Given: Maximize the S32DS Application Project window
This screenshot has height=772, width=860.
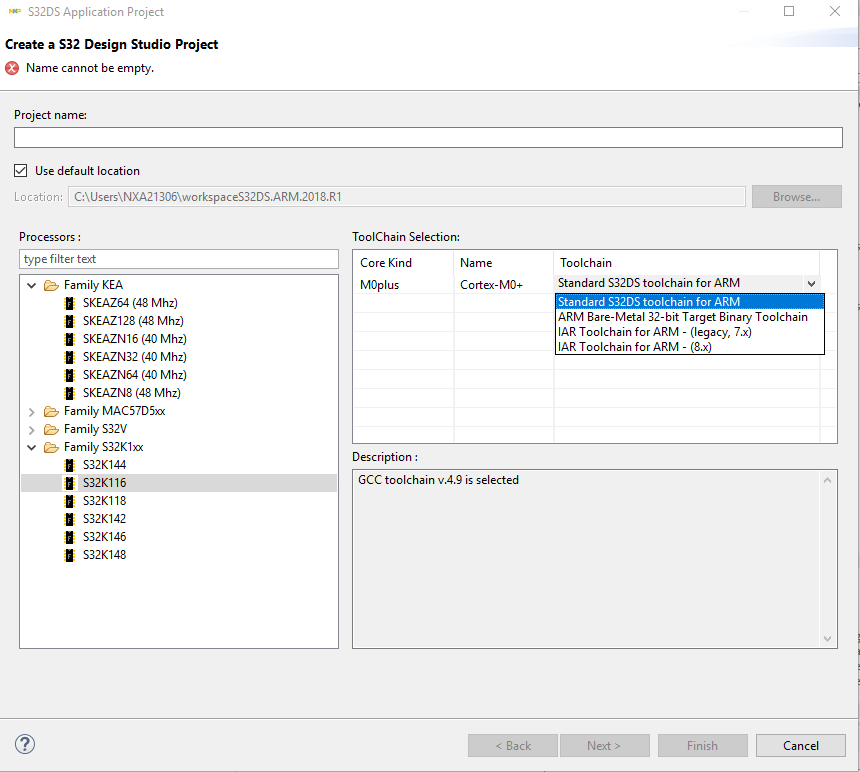Looking at the screenshot, I should point(789,11).
